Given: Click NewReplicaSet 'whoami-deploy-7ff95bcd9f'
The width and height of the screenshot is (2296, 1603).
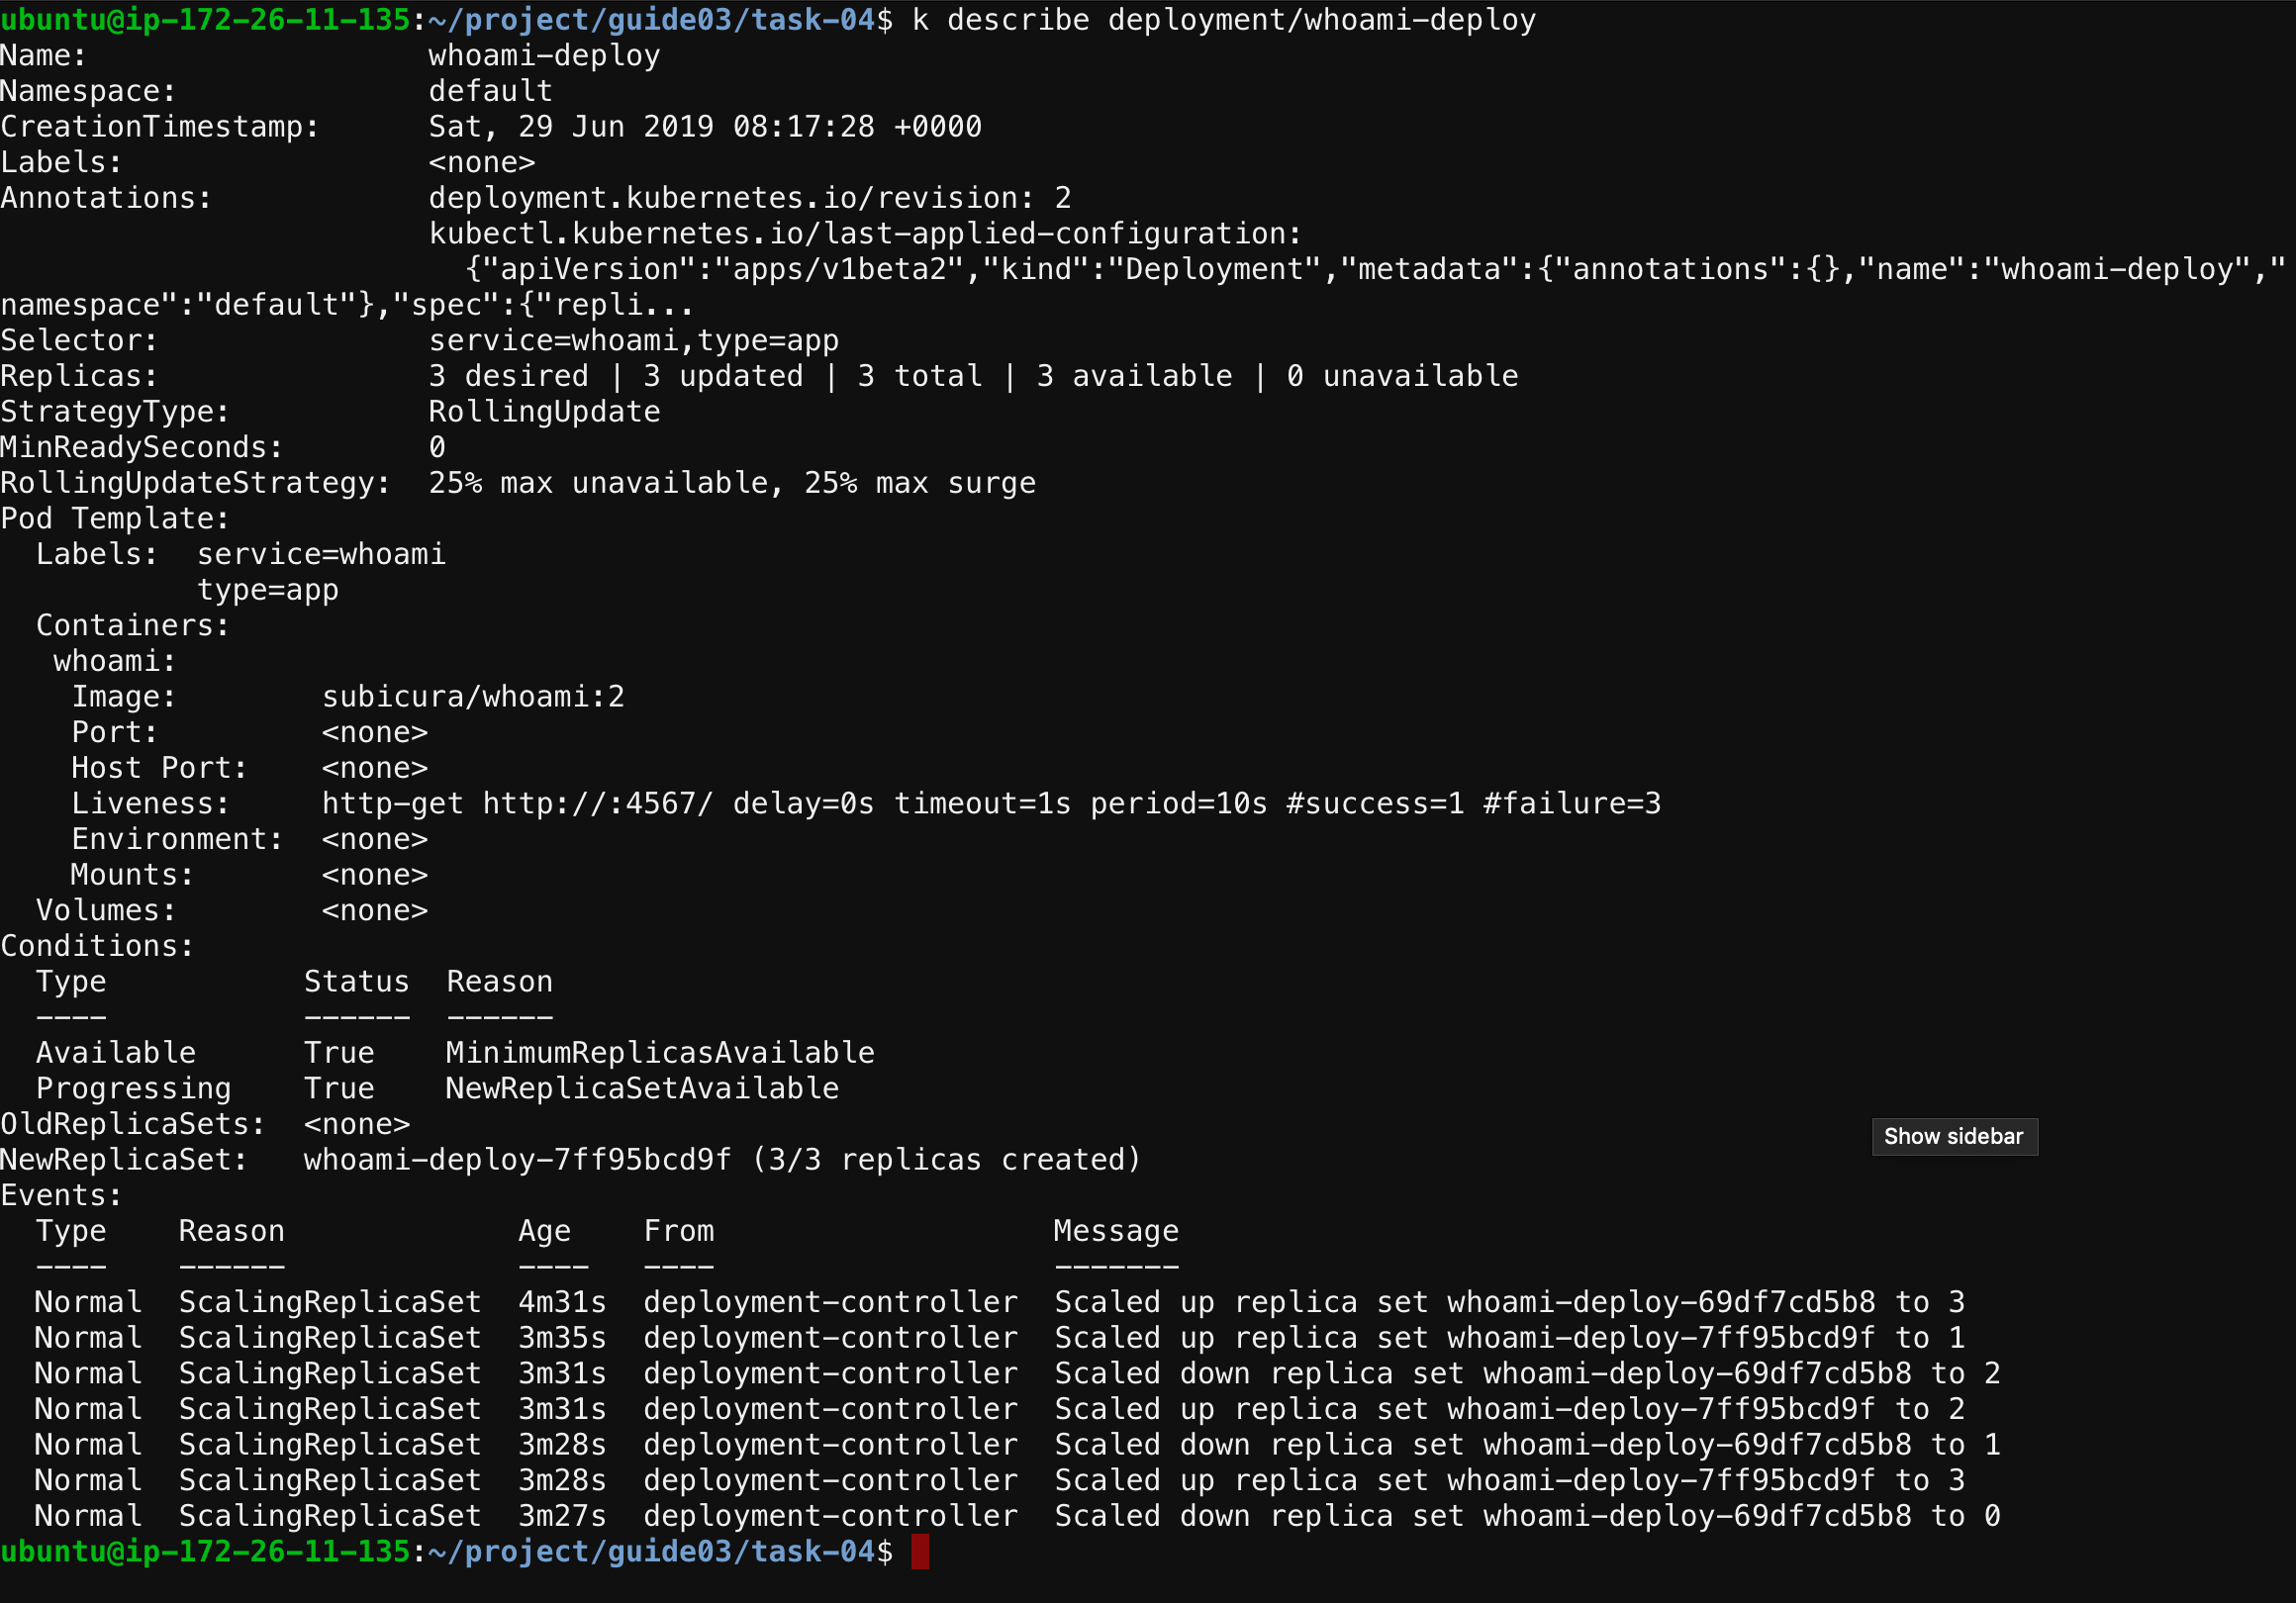Looking at the screenshot, I should click(x=518, y=1160).
